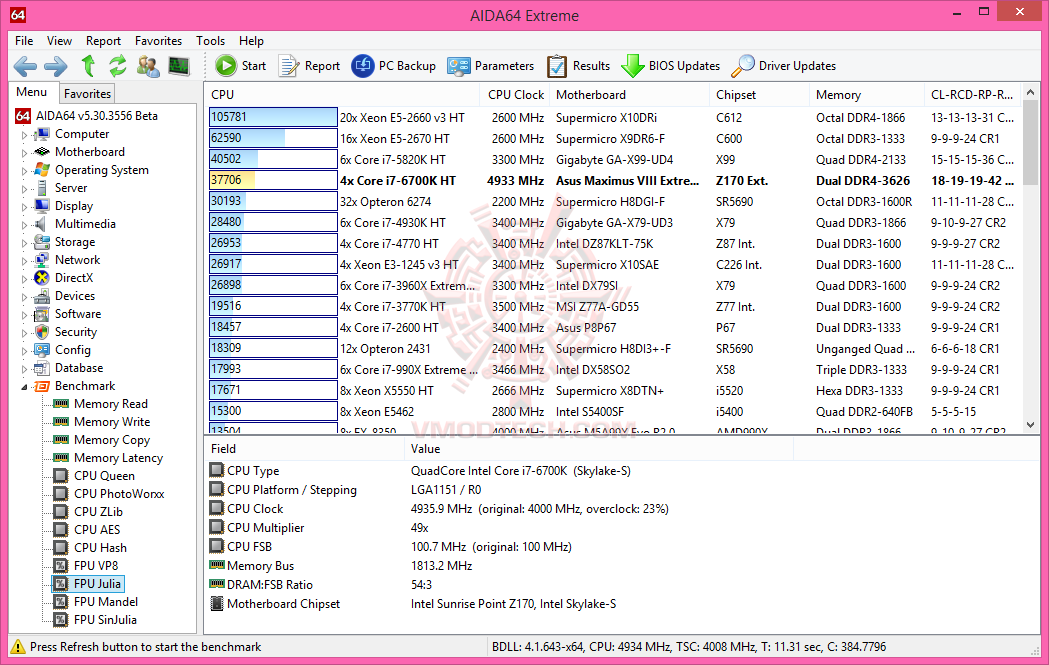Open the Help menu
The width and height of the screenshot is (1049, 665).
pyautogui.click(x=251, y=41)
